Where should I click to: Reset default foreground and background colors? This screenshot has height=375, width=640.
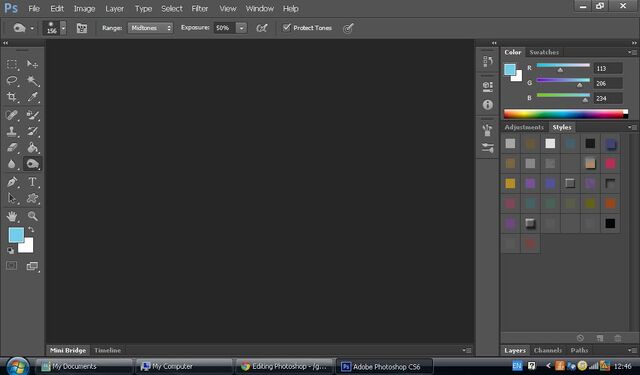click(x=11, y=251)
